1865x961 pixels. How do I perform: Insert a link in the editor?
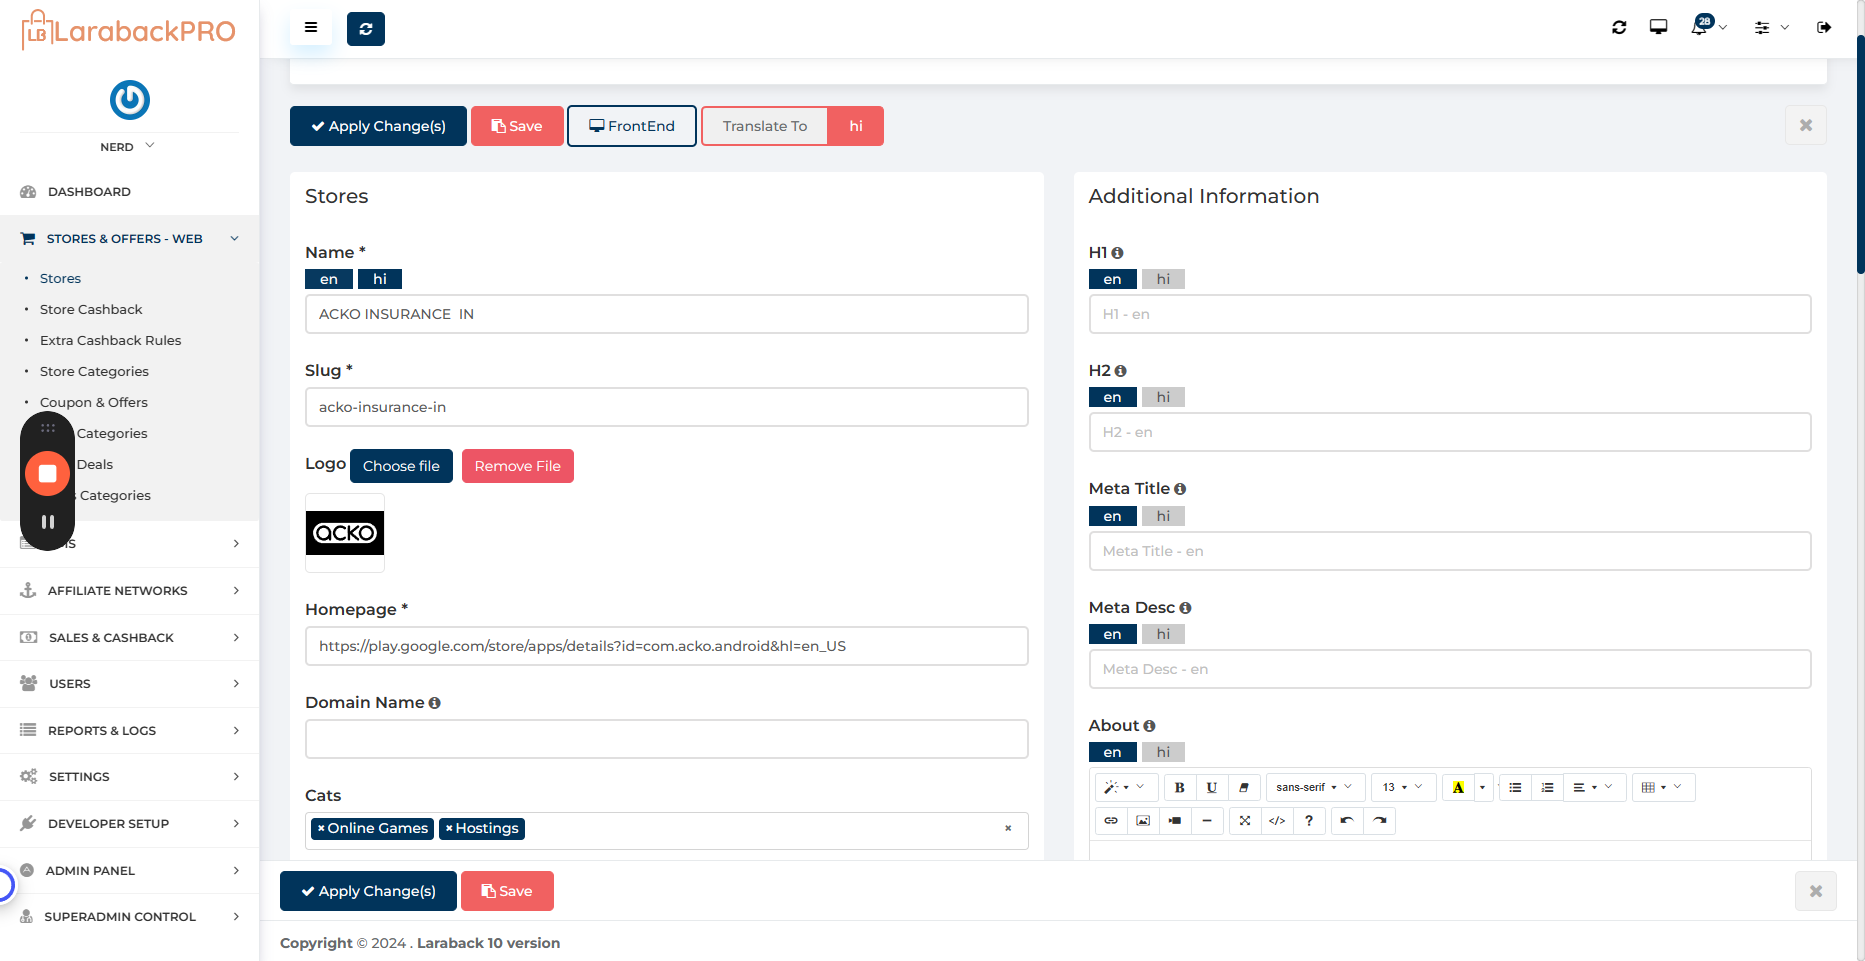(1111, 821)
